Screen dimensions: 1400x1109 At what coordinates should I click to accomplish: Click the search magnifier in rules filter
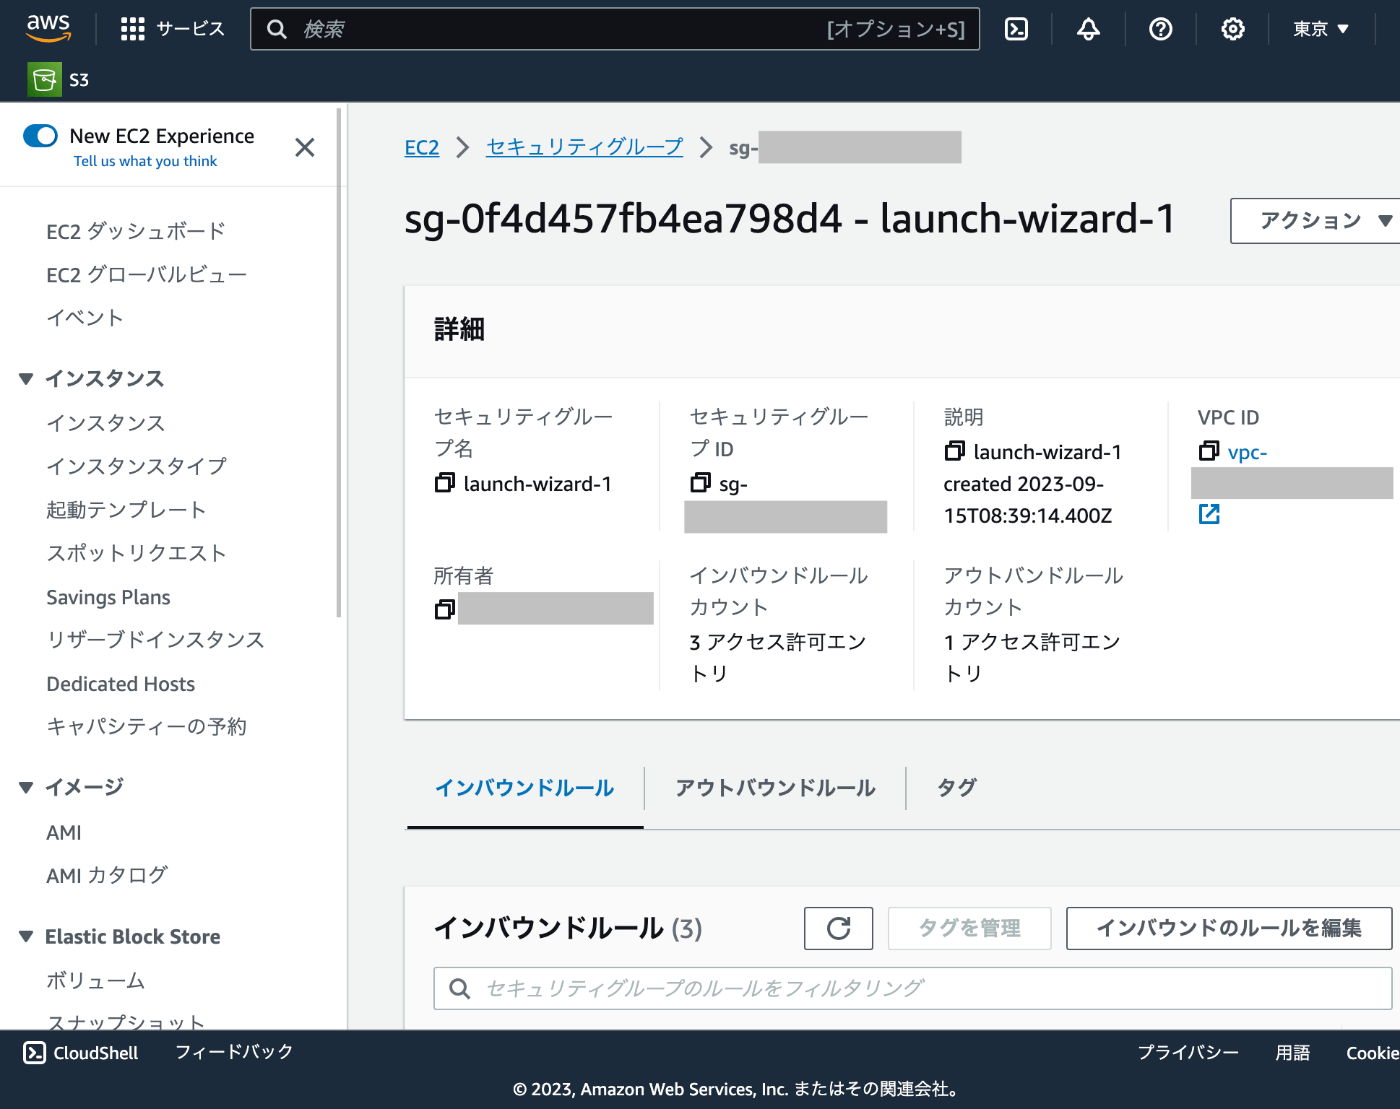460,988
